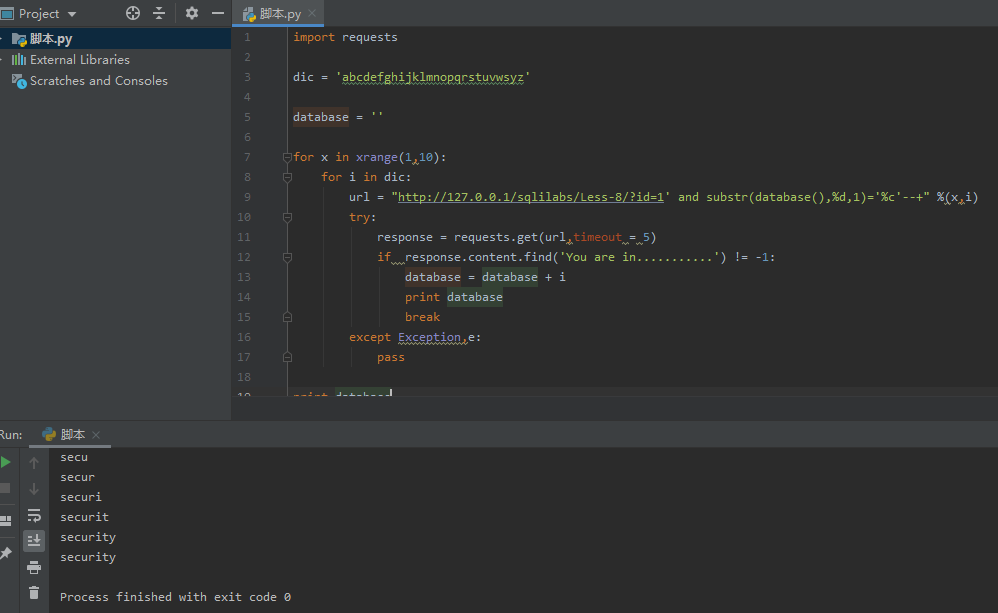Click 'Exception' in the except clause

coord(429,337)
